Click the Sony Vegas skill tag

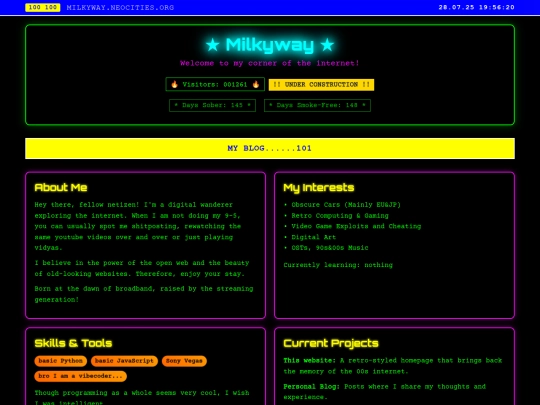coord(184,361)
